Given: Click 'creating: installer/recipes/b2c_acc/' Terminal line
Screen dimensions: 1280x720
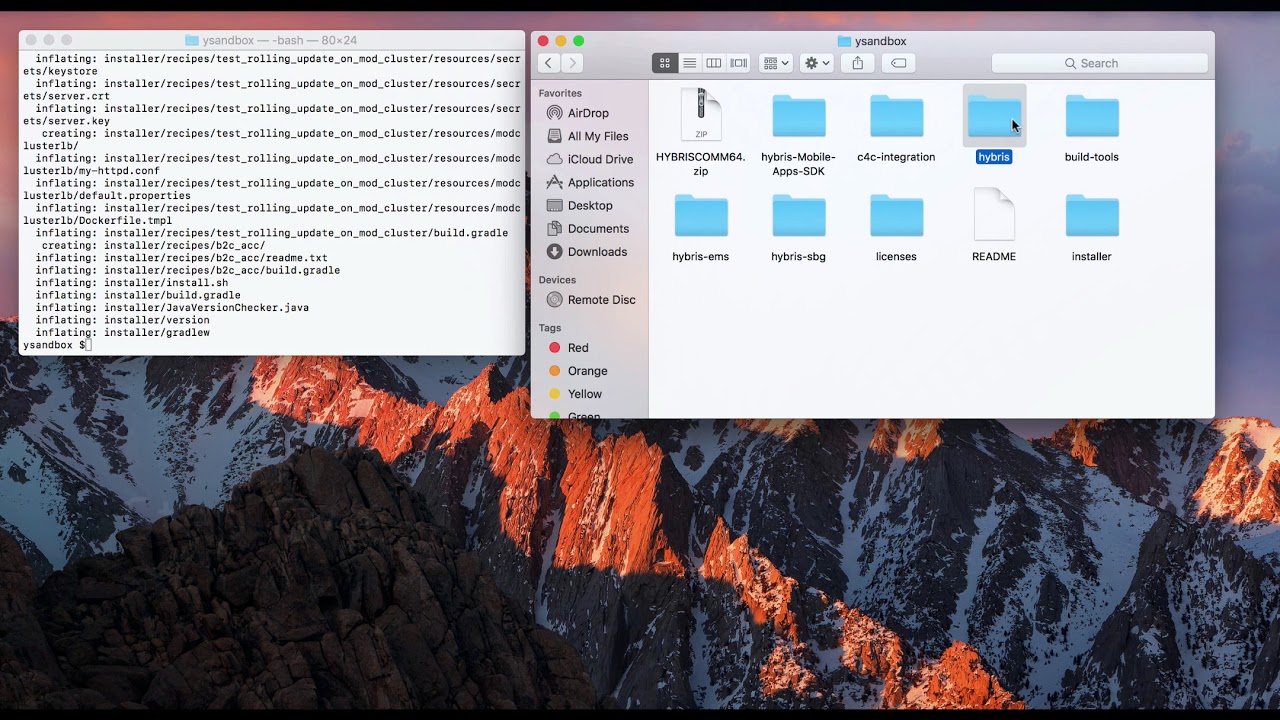Looking at the screenshot, I should 153,245.
